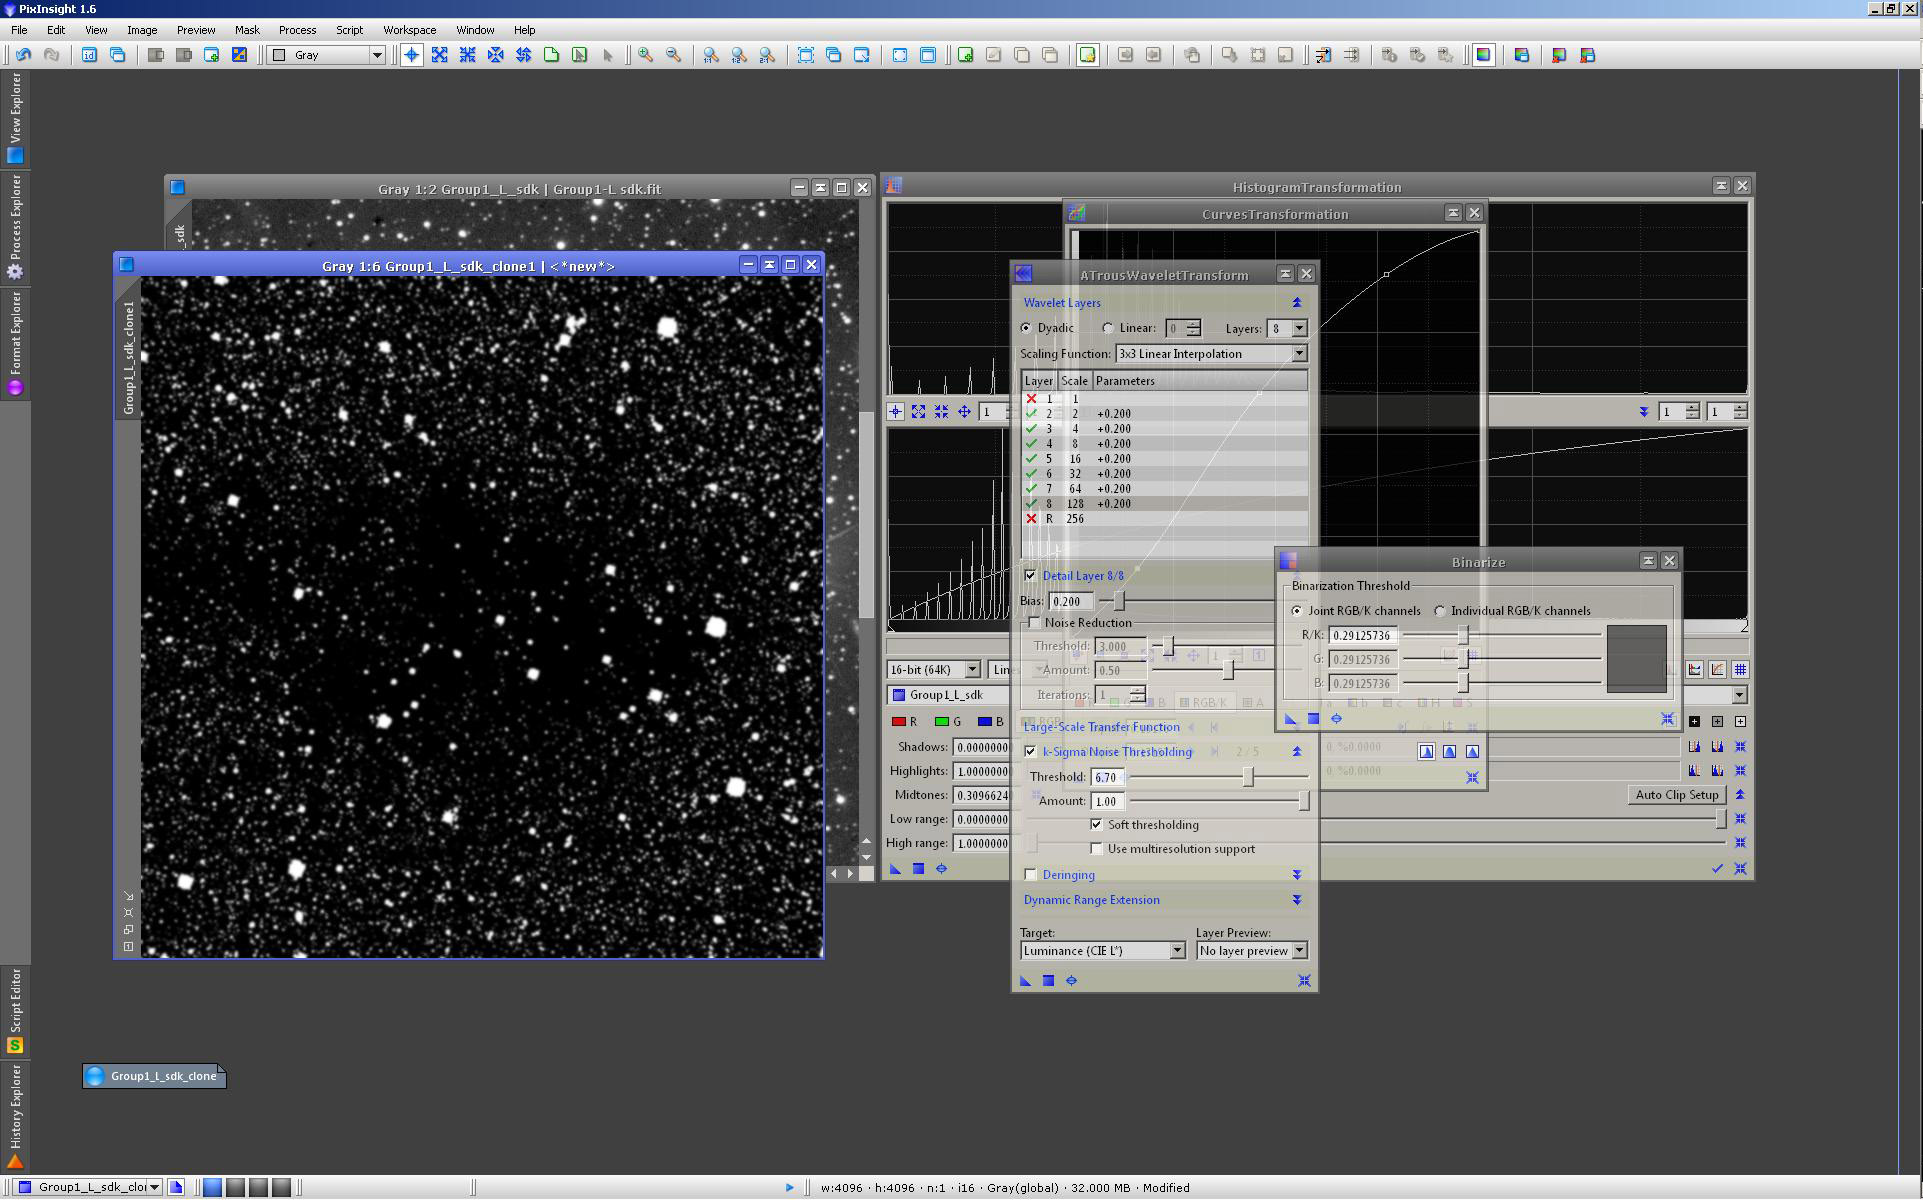
Task: Select the Zoom In magnifier tool
Action: (646, 55)
